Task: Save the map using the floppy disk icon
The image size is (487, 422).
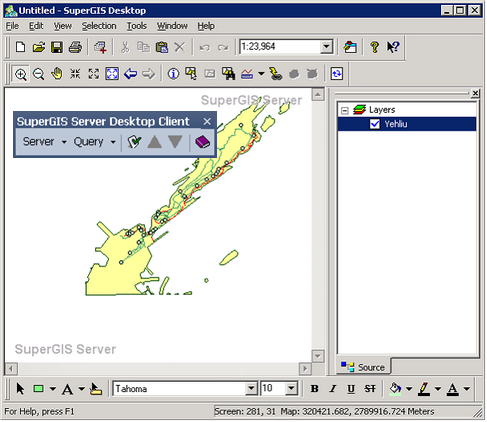Action: tap(57, 47)
